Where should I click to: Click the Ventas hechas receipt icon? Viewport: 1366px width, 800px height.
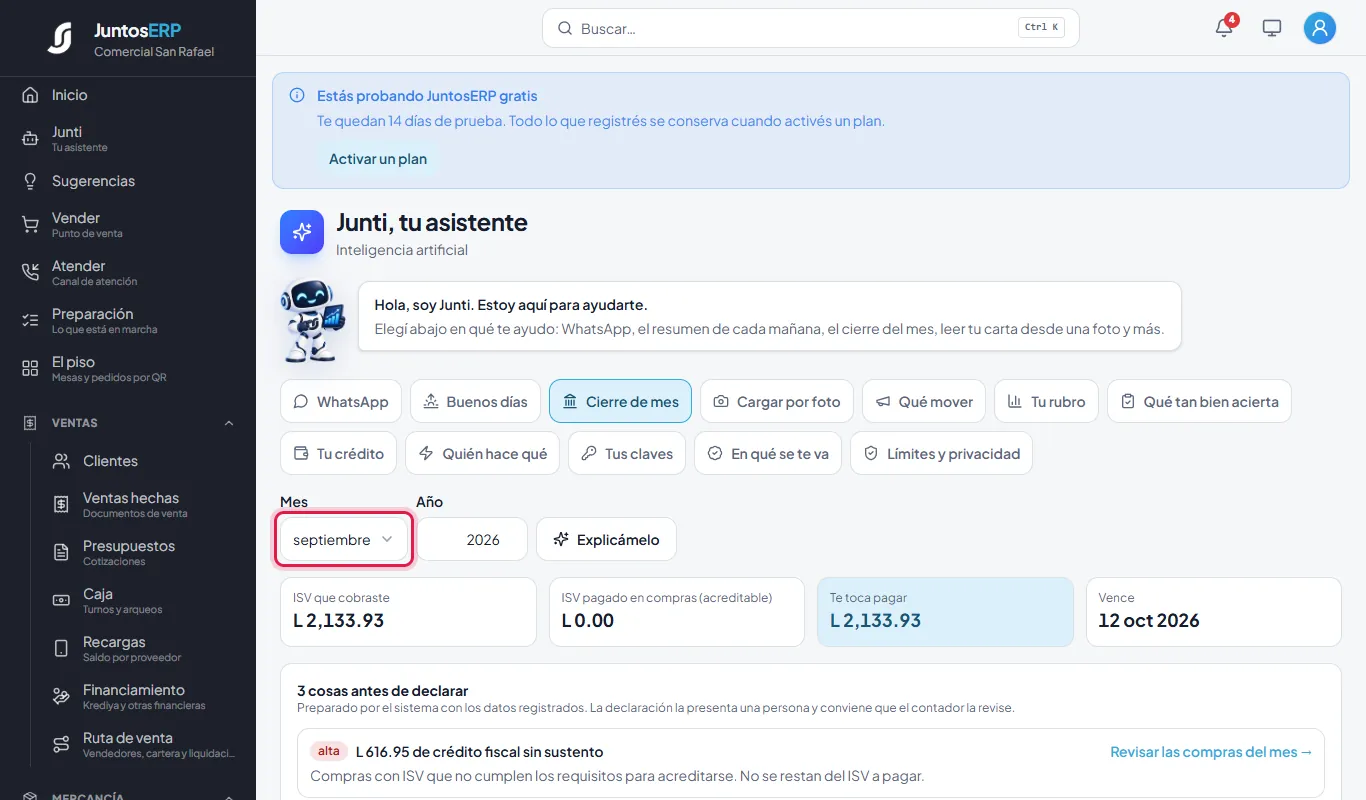coord(61,505)
